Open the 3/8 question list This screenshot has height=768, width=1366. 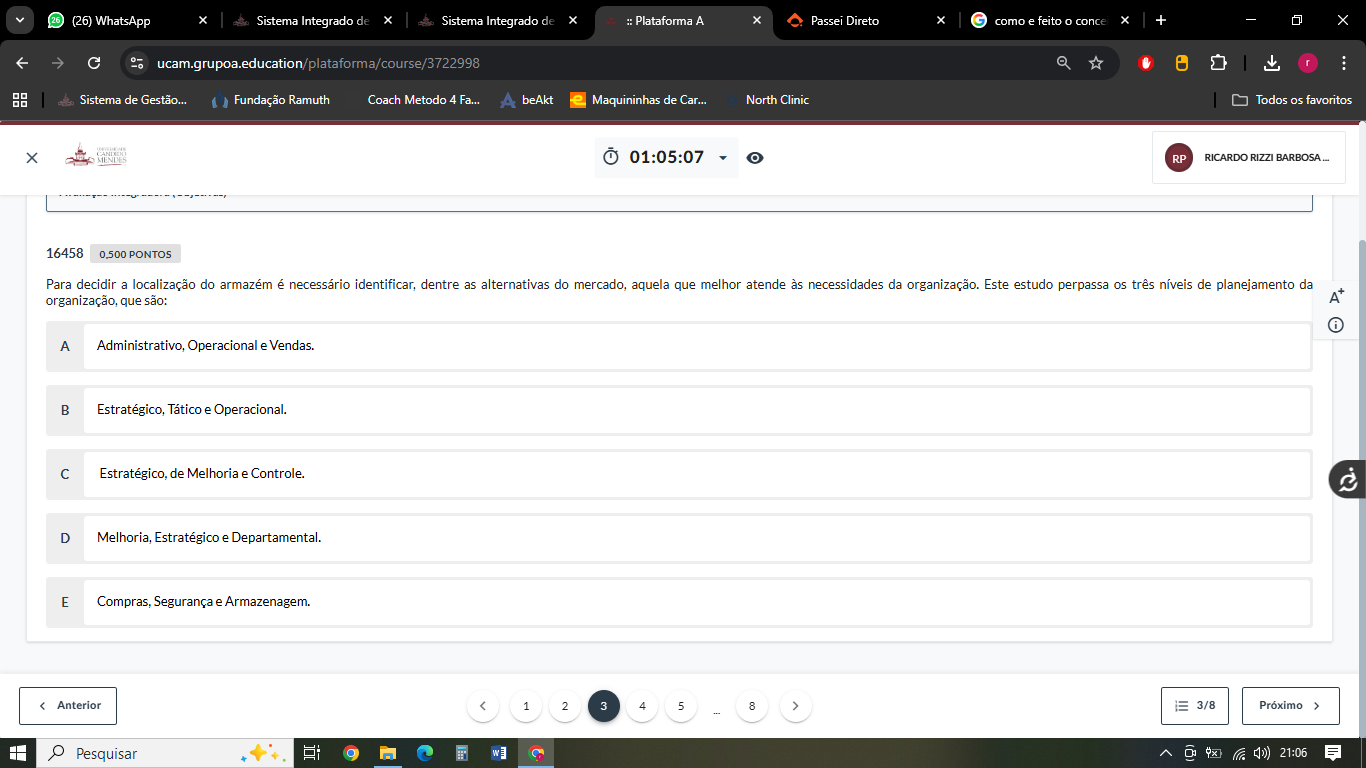click(x=1195, y=706)
